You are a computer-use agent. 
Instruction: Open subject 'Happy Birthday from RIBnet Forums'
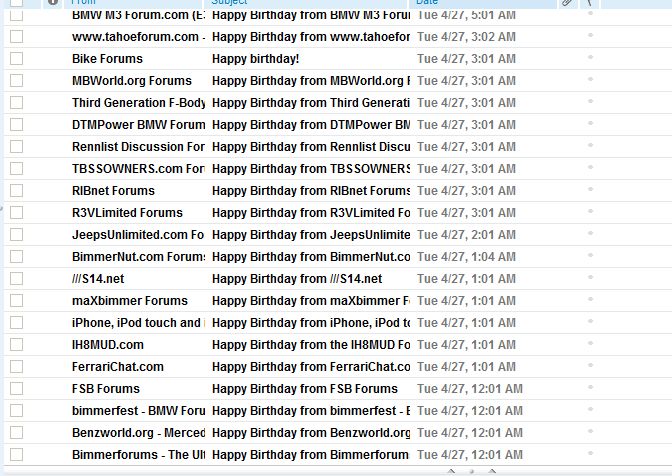coord(311,191)
